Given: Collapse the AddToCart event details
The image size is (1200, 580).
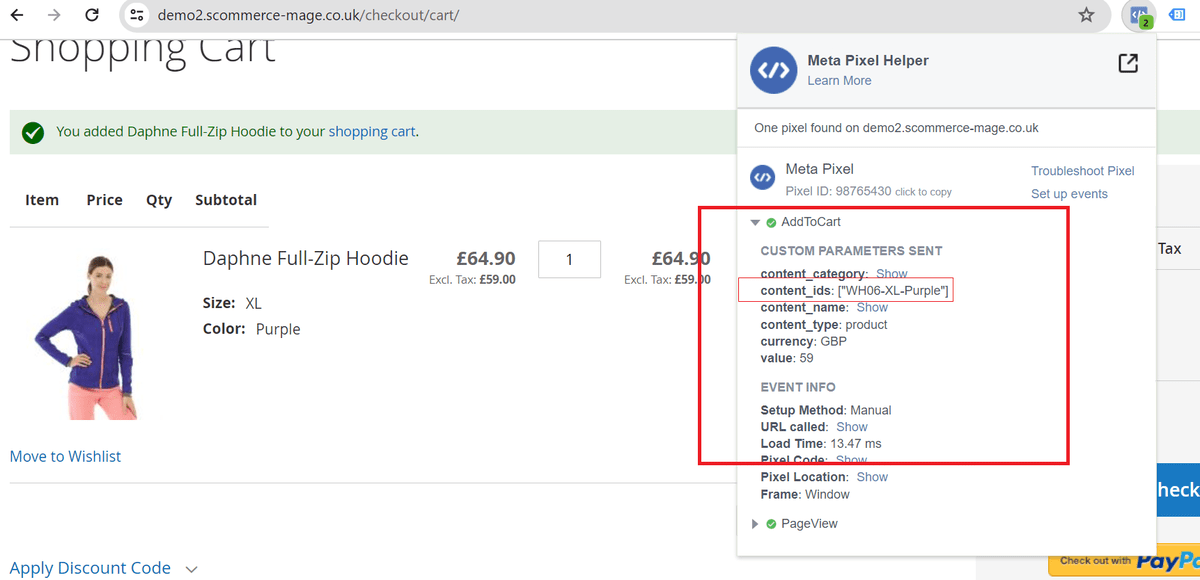Looking at the screenshot, I should [x=756, y=222].
